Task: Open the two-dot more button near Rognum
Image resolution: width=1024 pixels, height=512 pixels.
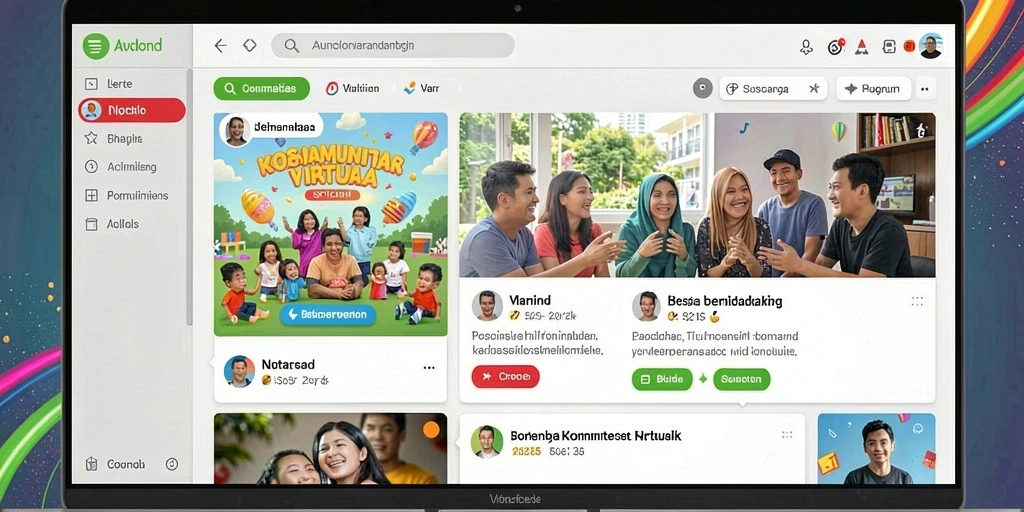Action: (x=925, y=89)
